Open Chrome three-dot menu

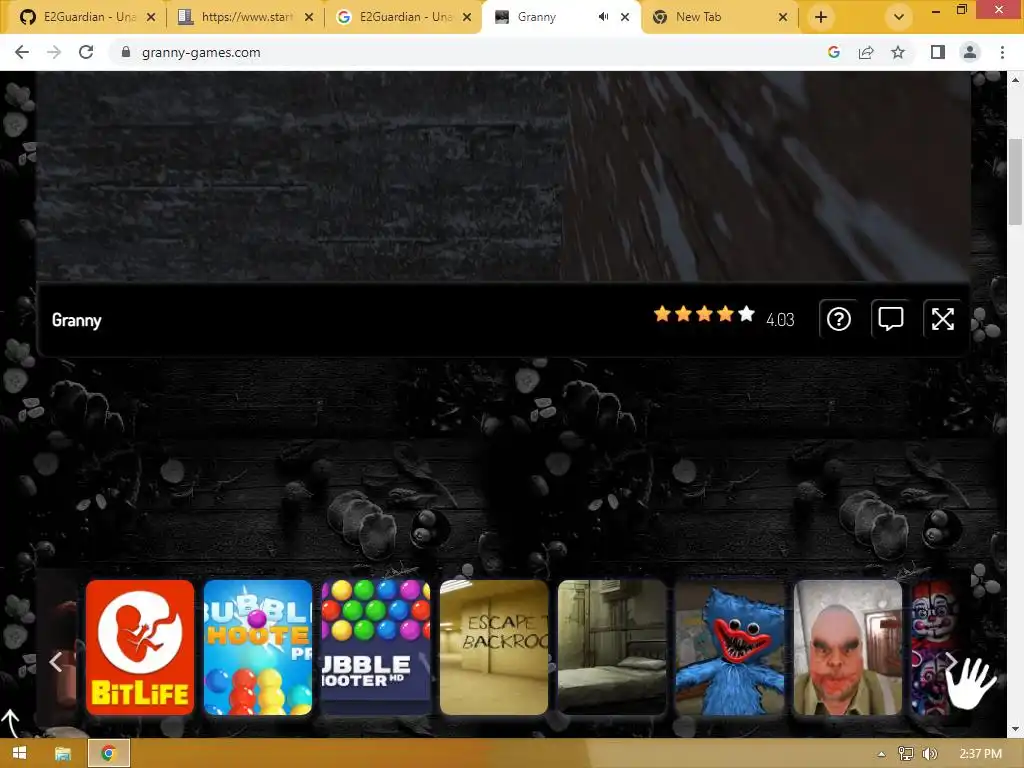coord(1002,52)
